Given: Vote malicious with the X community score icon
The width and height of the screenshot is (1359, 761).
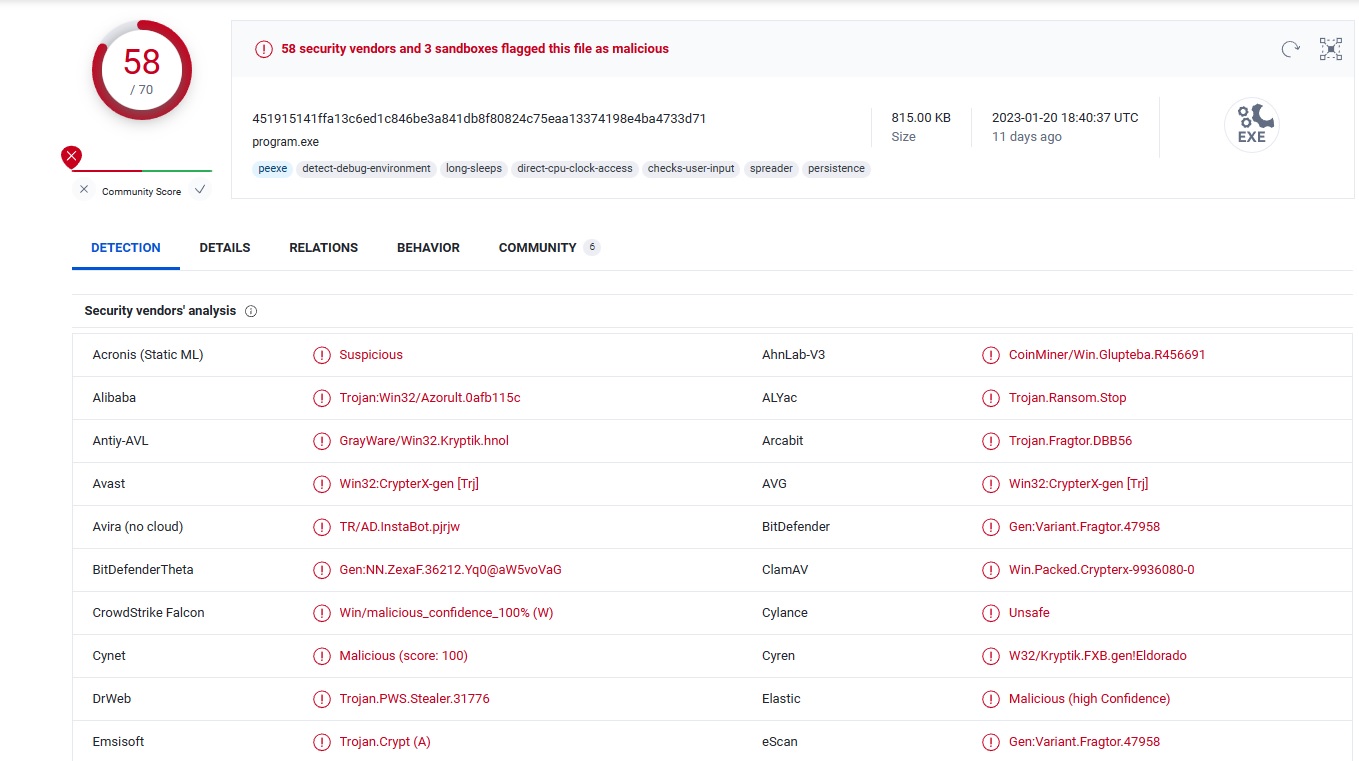Looking at the screenshot, I should tap(84, 190).
